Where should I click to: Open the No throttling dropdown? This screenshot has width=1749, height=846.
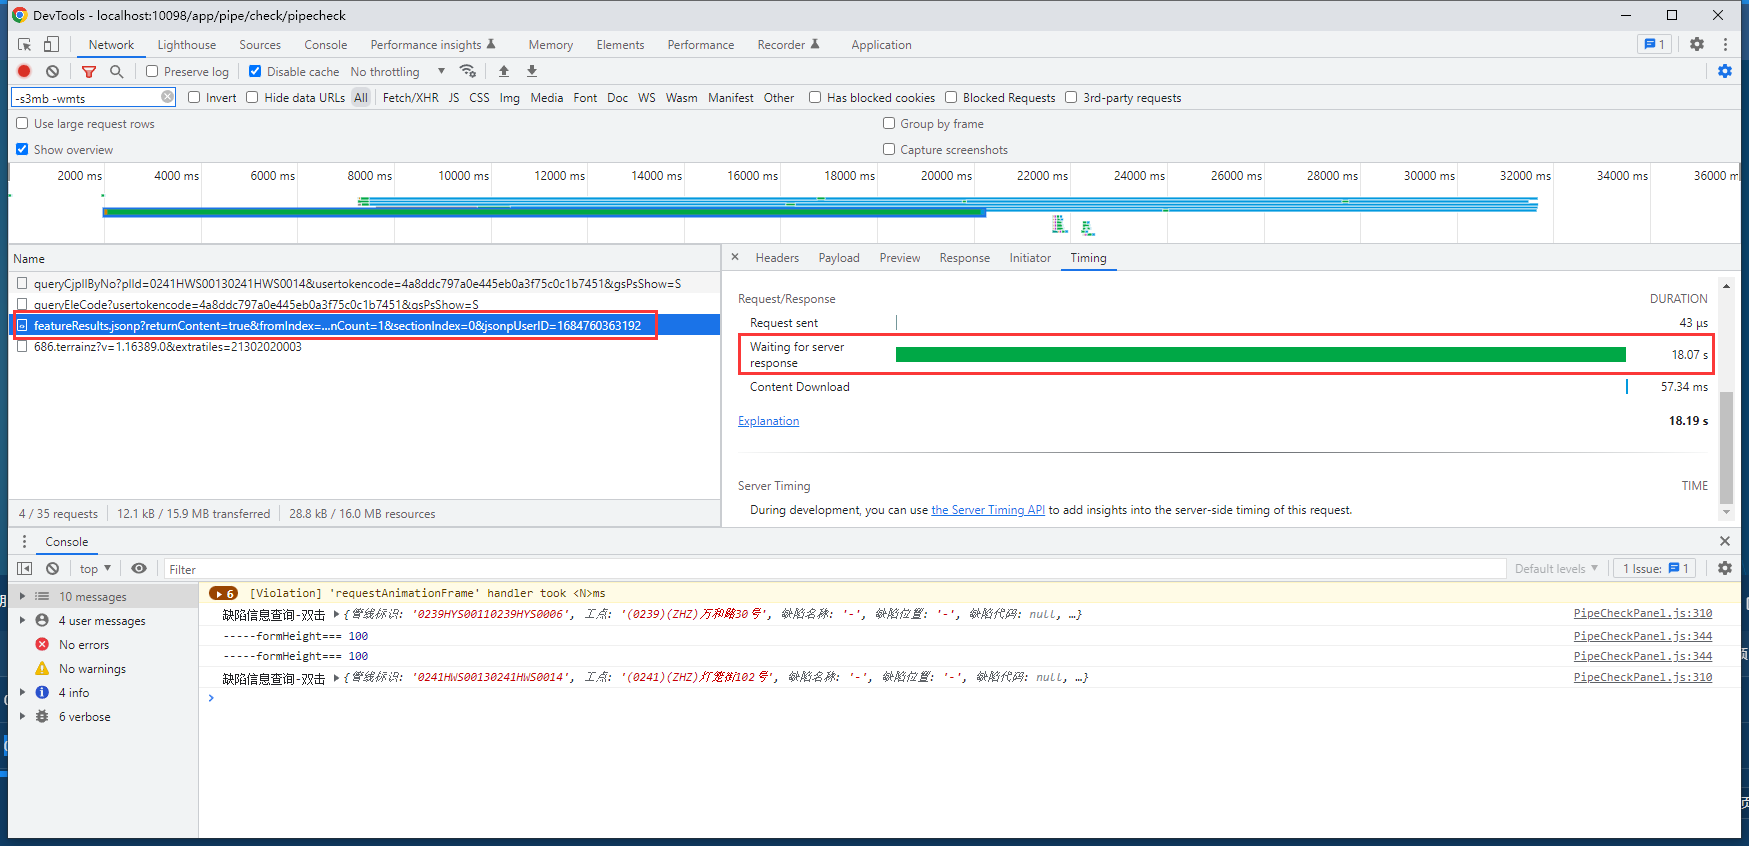click(398, 71)
